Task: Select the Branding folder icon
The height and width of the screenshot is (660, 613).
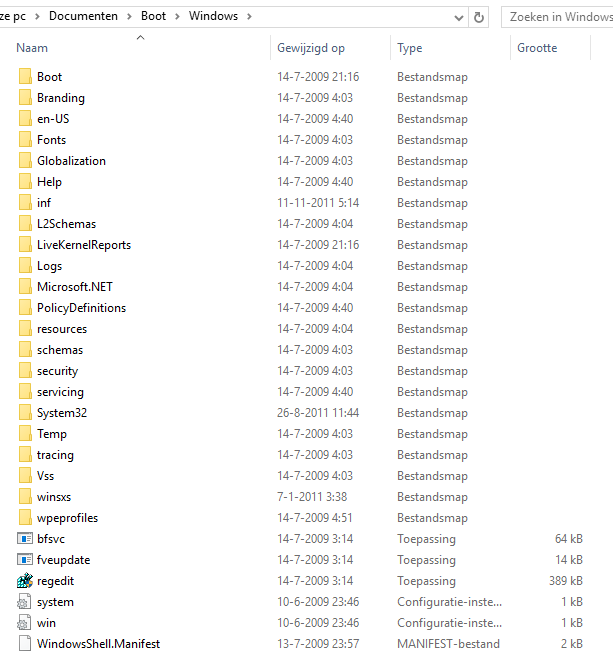Action: click(25, 98)
